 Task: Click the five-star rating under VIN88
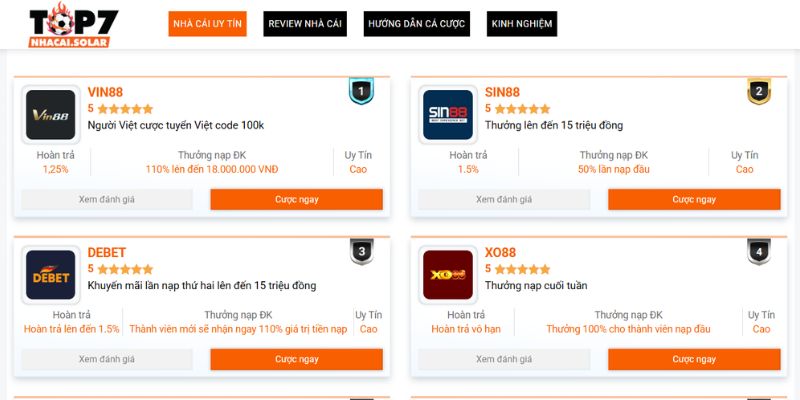(125, 109)
